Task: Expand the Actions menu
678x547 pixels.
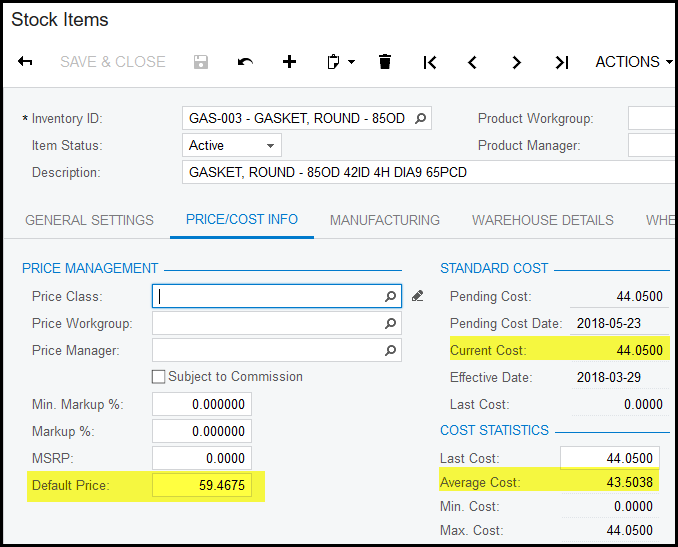Action: [x=634, y=62]
